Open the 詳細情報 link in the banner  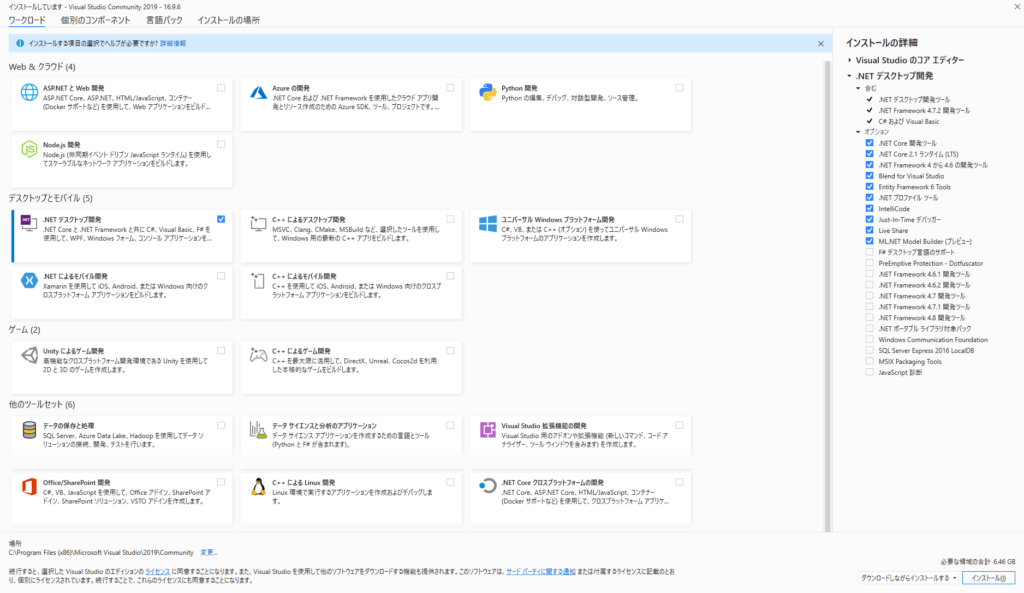click(173, 44)
